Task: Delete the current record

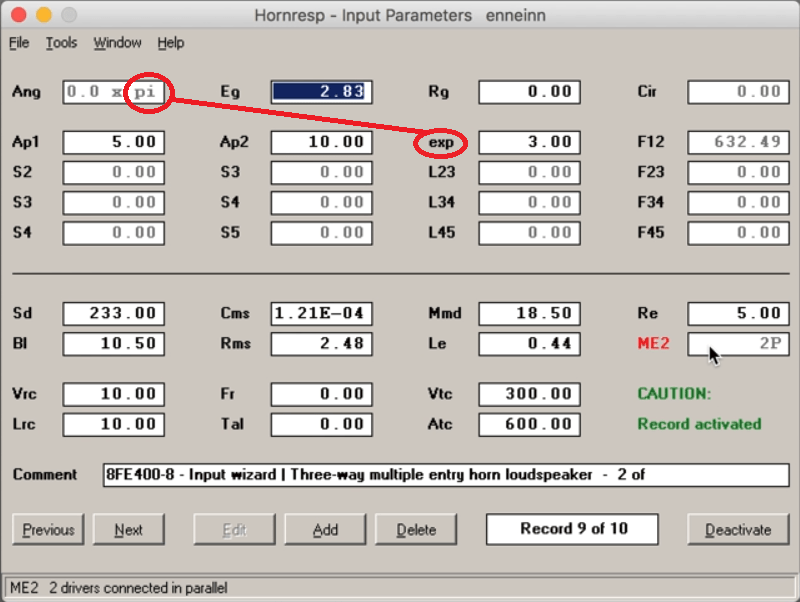Action: coord(416,530)
